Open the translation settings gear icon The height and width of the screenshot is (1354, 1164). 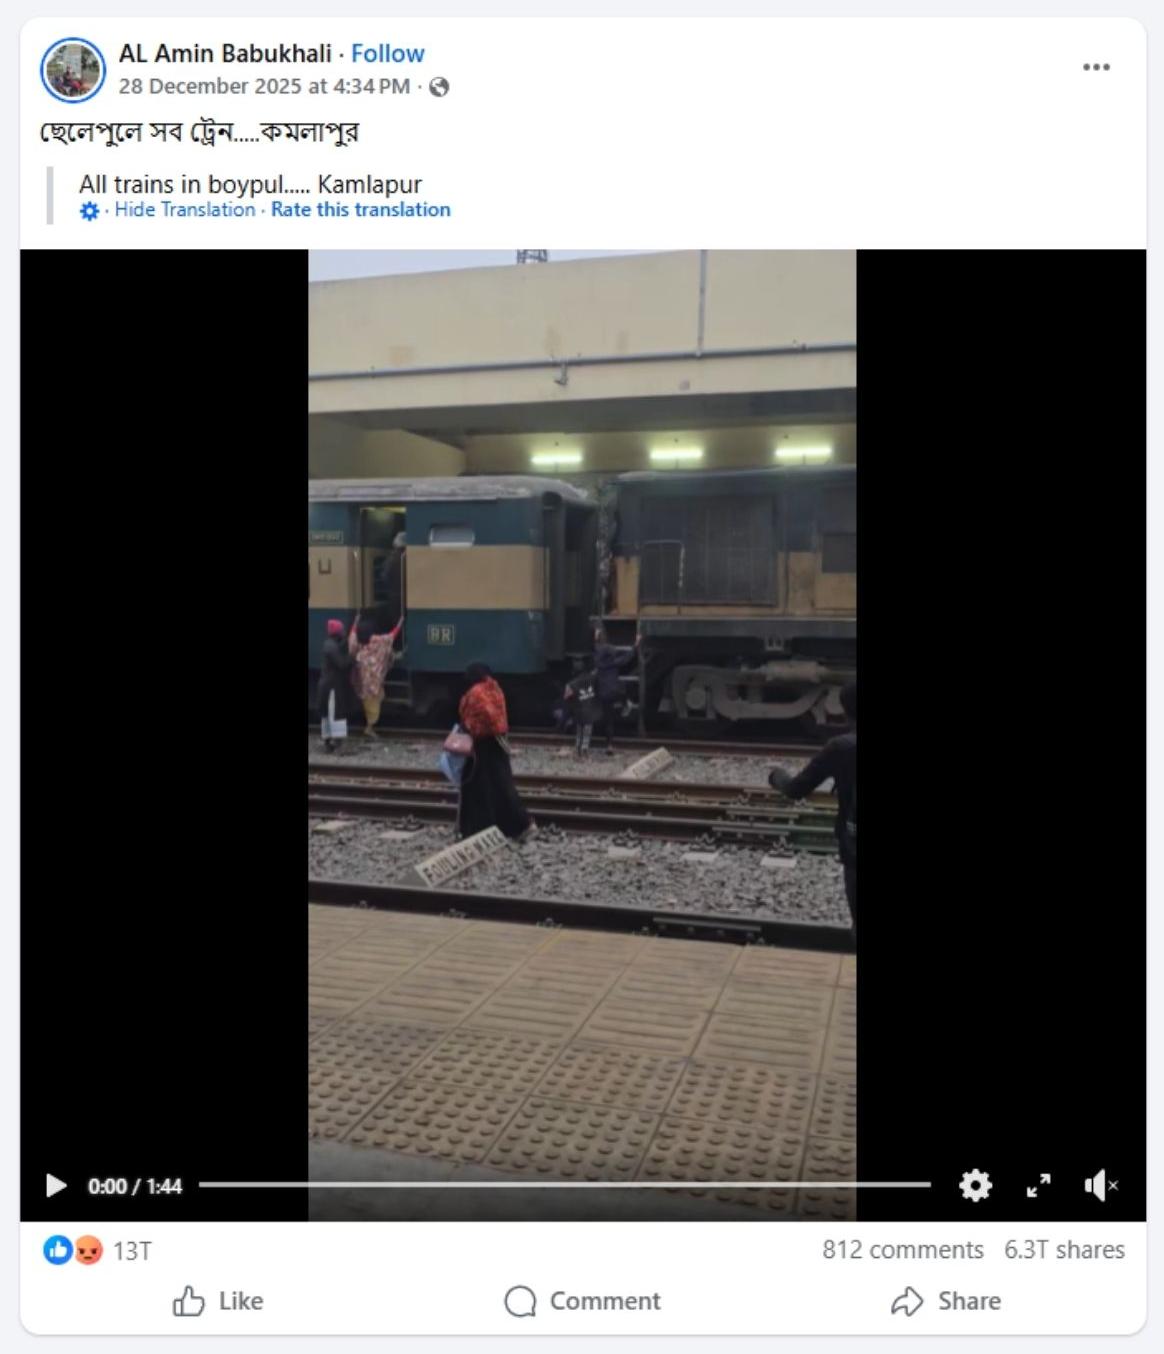click(89, 211)
